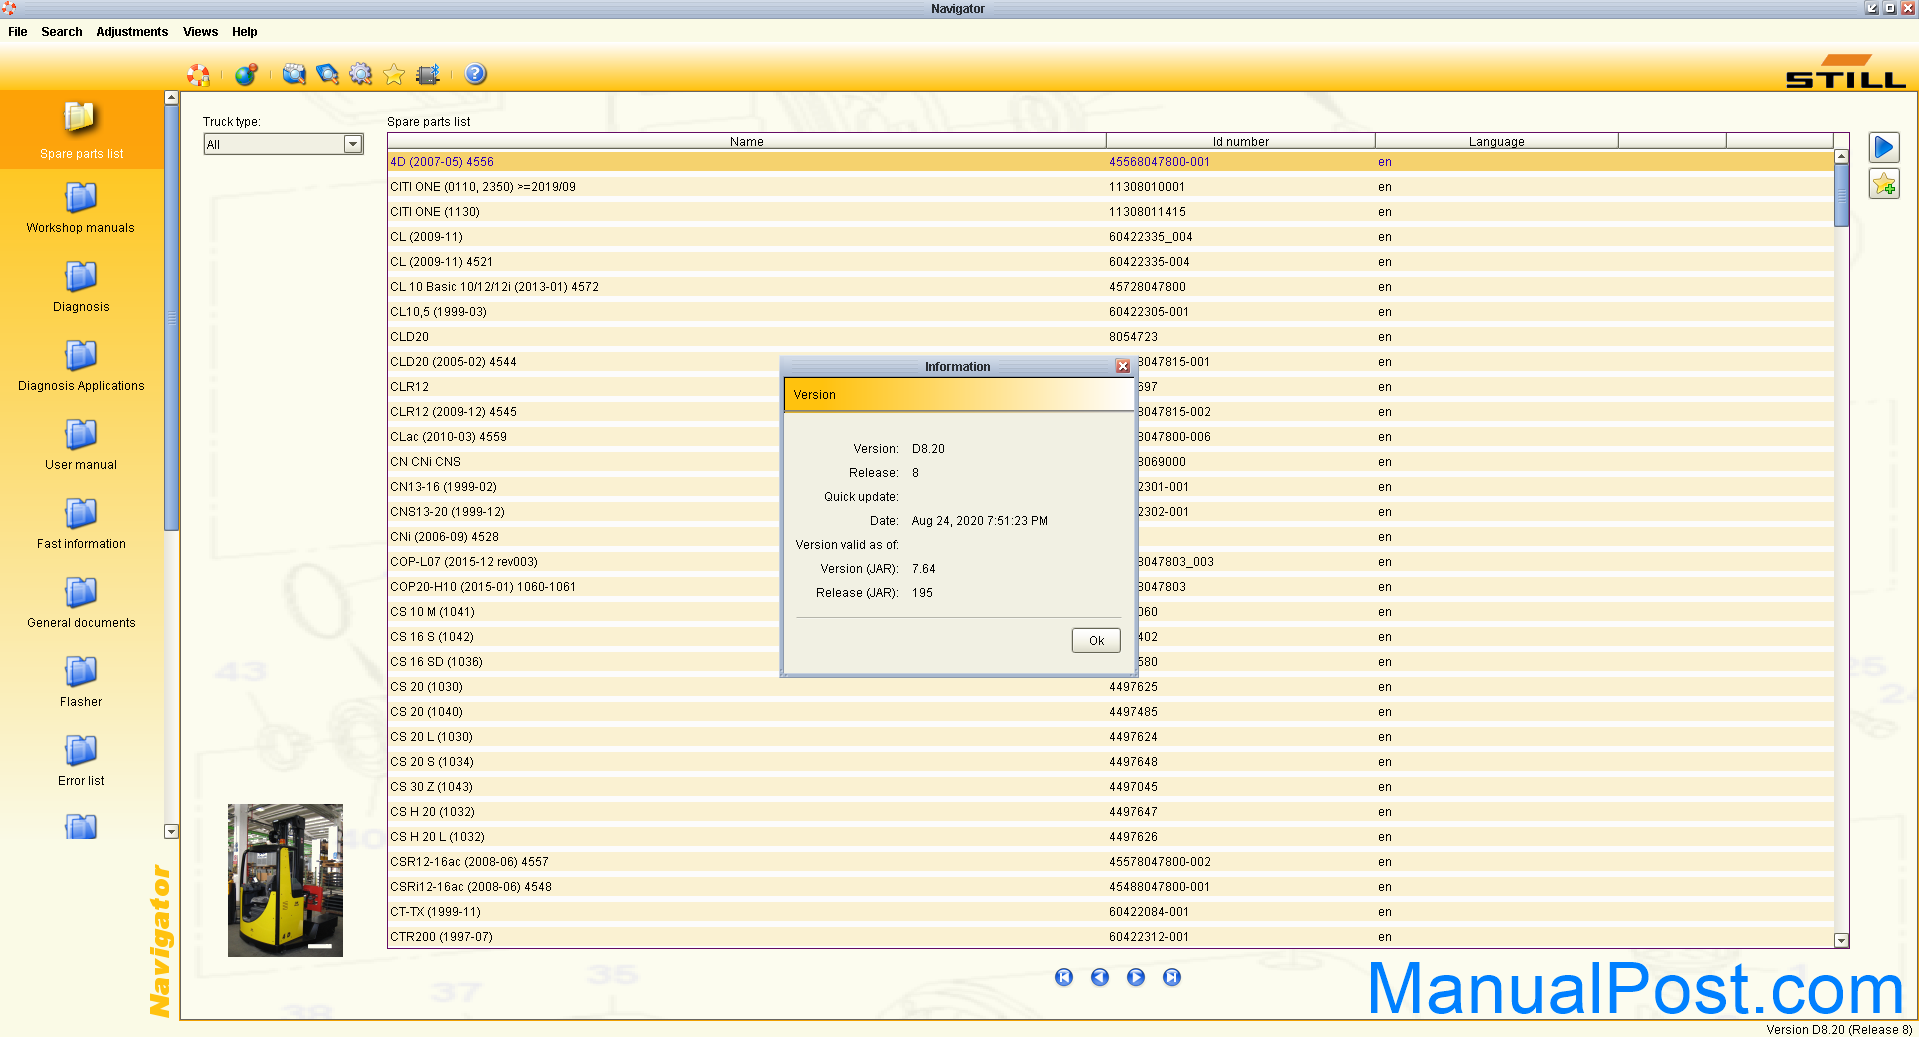This screenshot has width=1919, height=1037.
Task: Click the lifebuoy with lock toolbar icon
Action: tap(199, 75)
